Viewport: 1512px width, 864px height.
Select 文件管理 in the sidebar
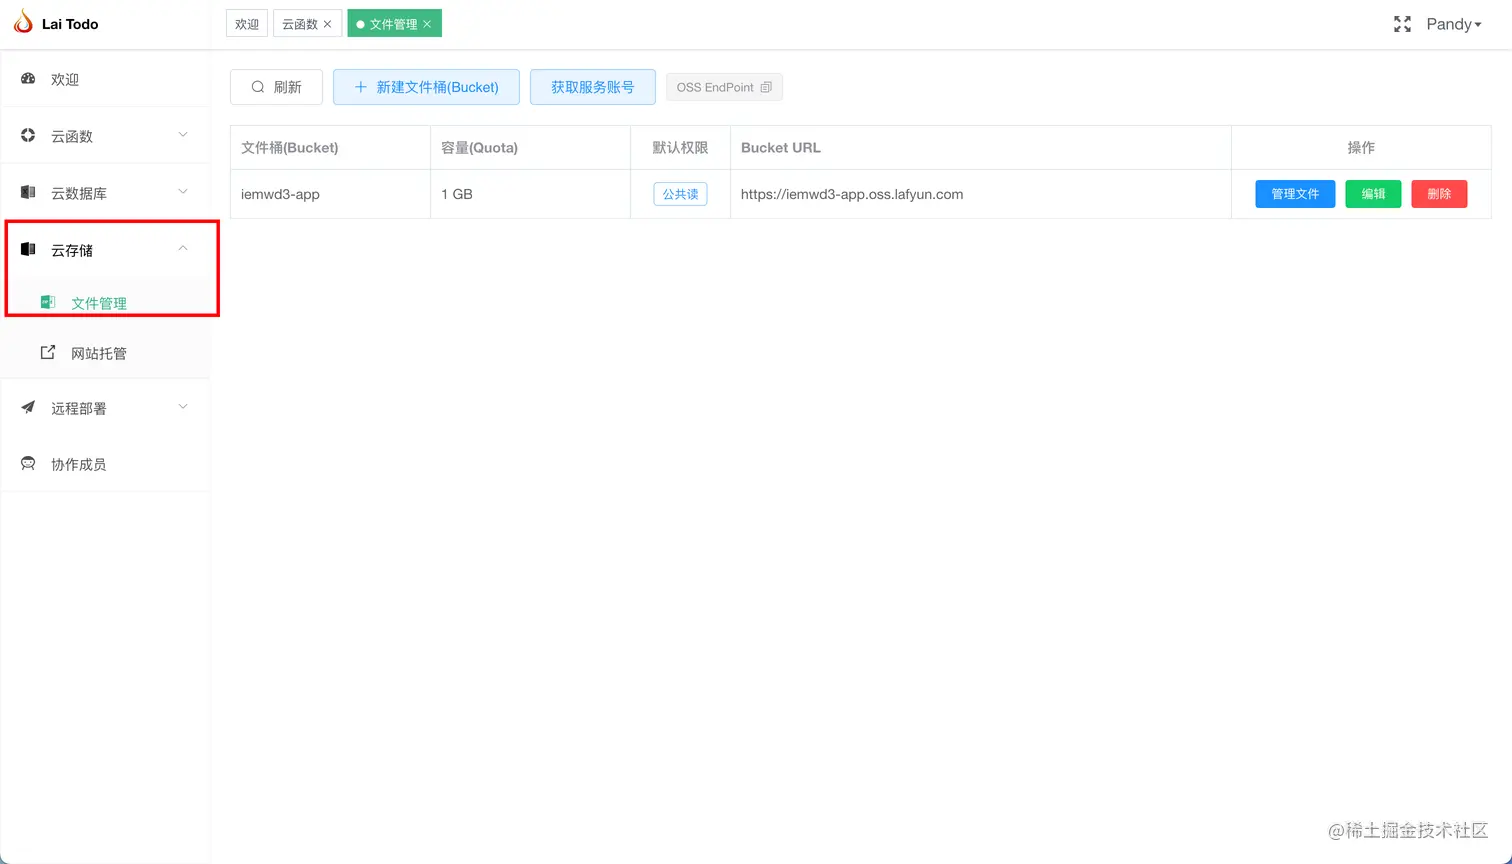(98, 303)
